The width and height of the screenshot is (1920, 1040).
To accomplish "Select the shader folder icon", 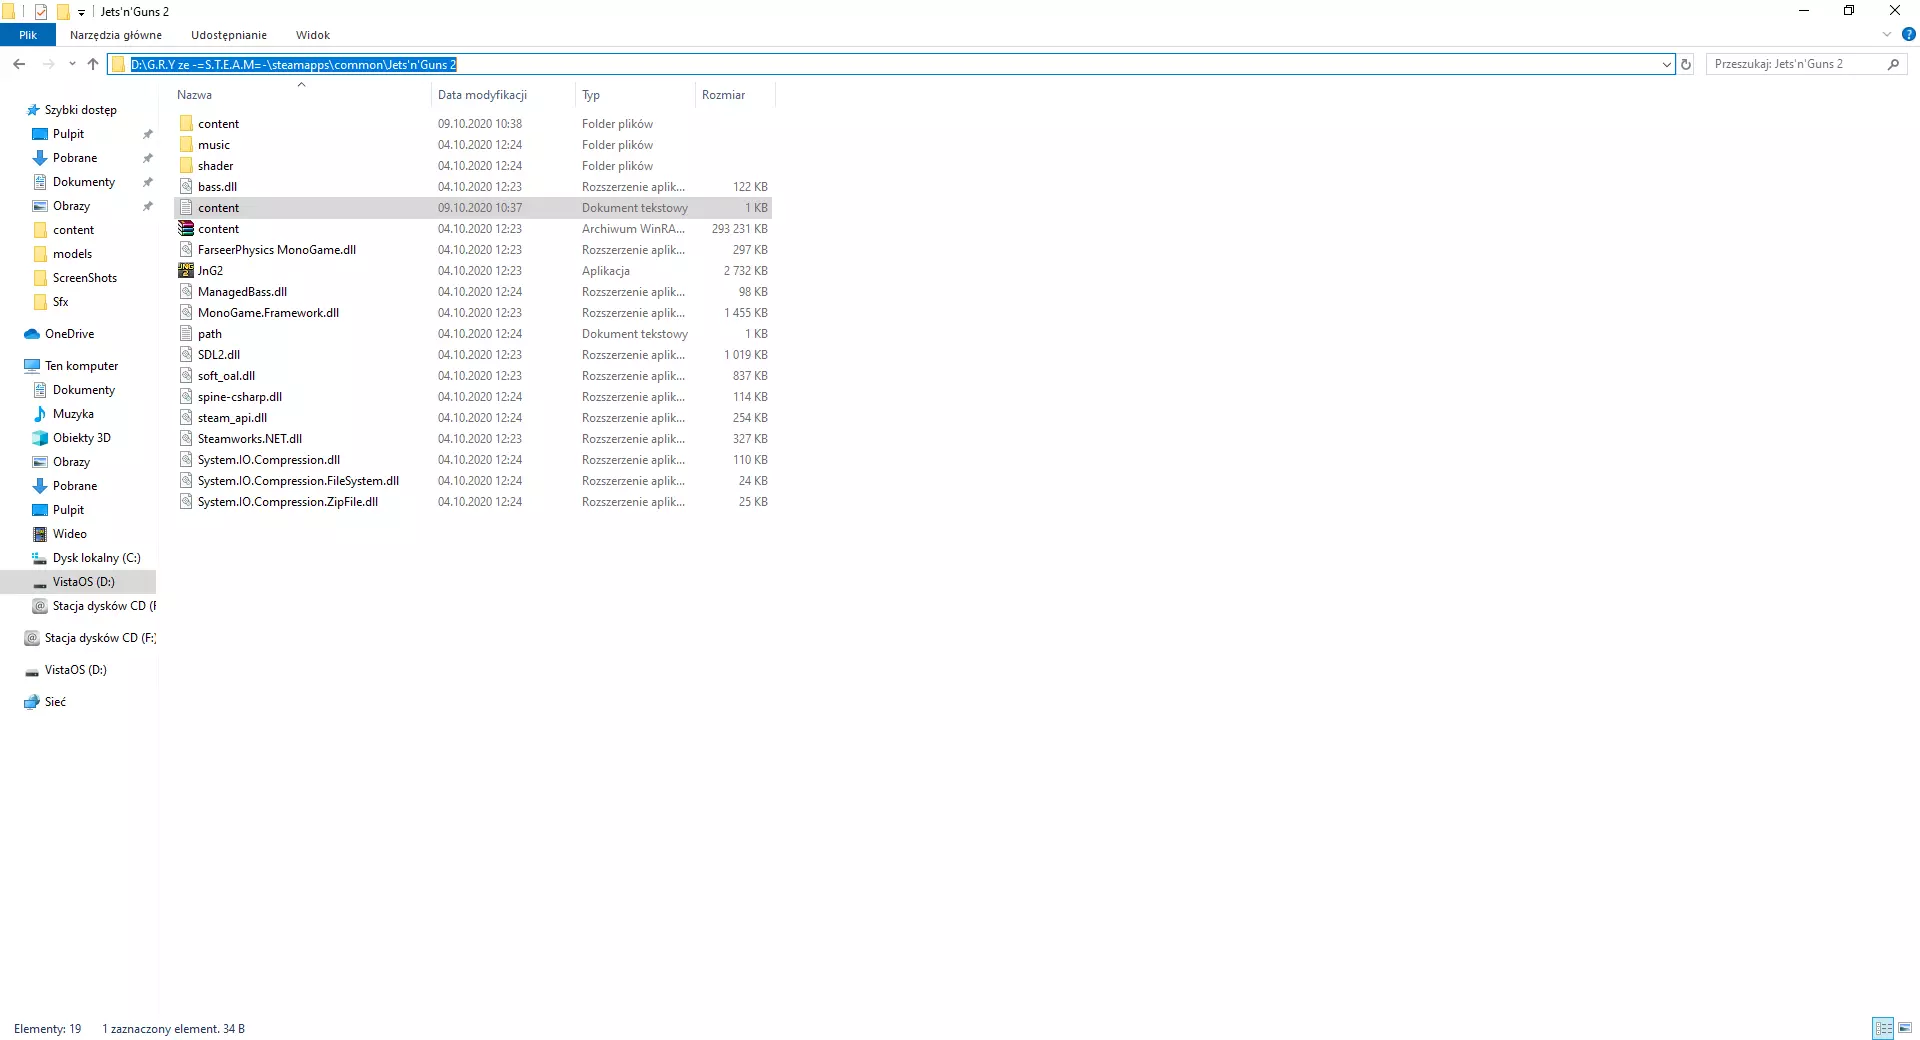I will [186, 165].
